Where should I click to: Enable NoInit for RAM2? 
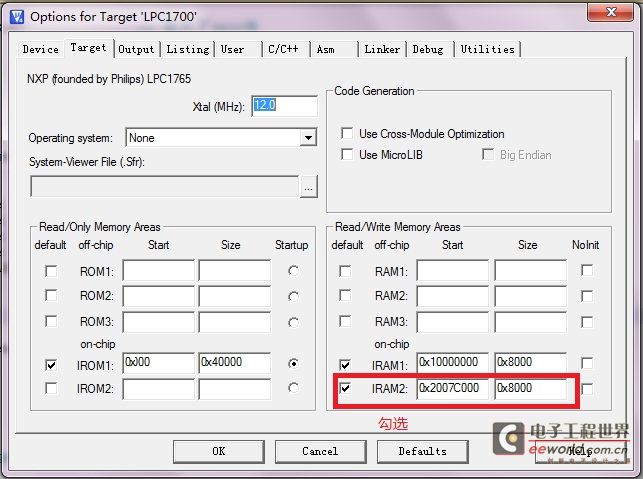coord(587,296)
